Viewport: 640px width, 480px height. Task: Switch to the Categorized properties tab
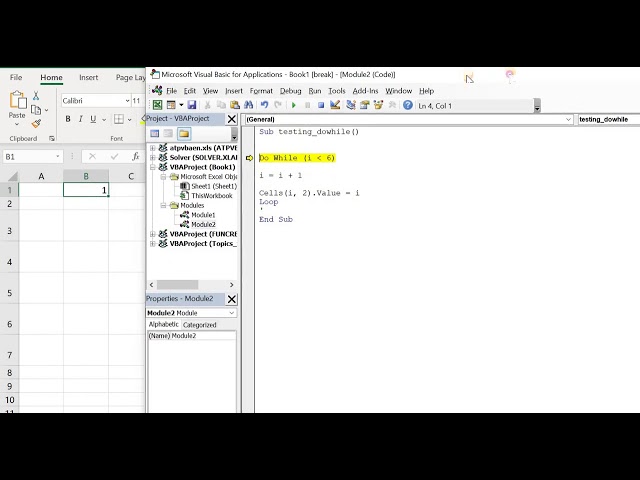coord(200,325)
